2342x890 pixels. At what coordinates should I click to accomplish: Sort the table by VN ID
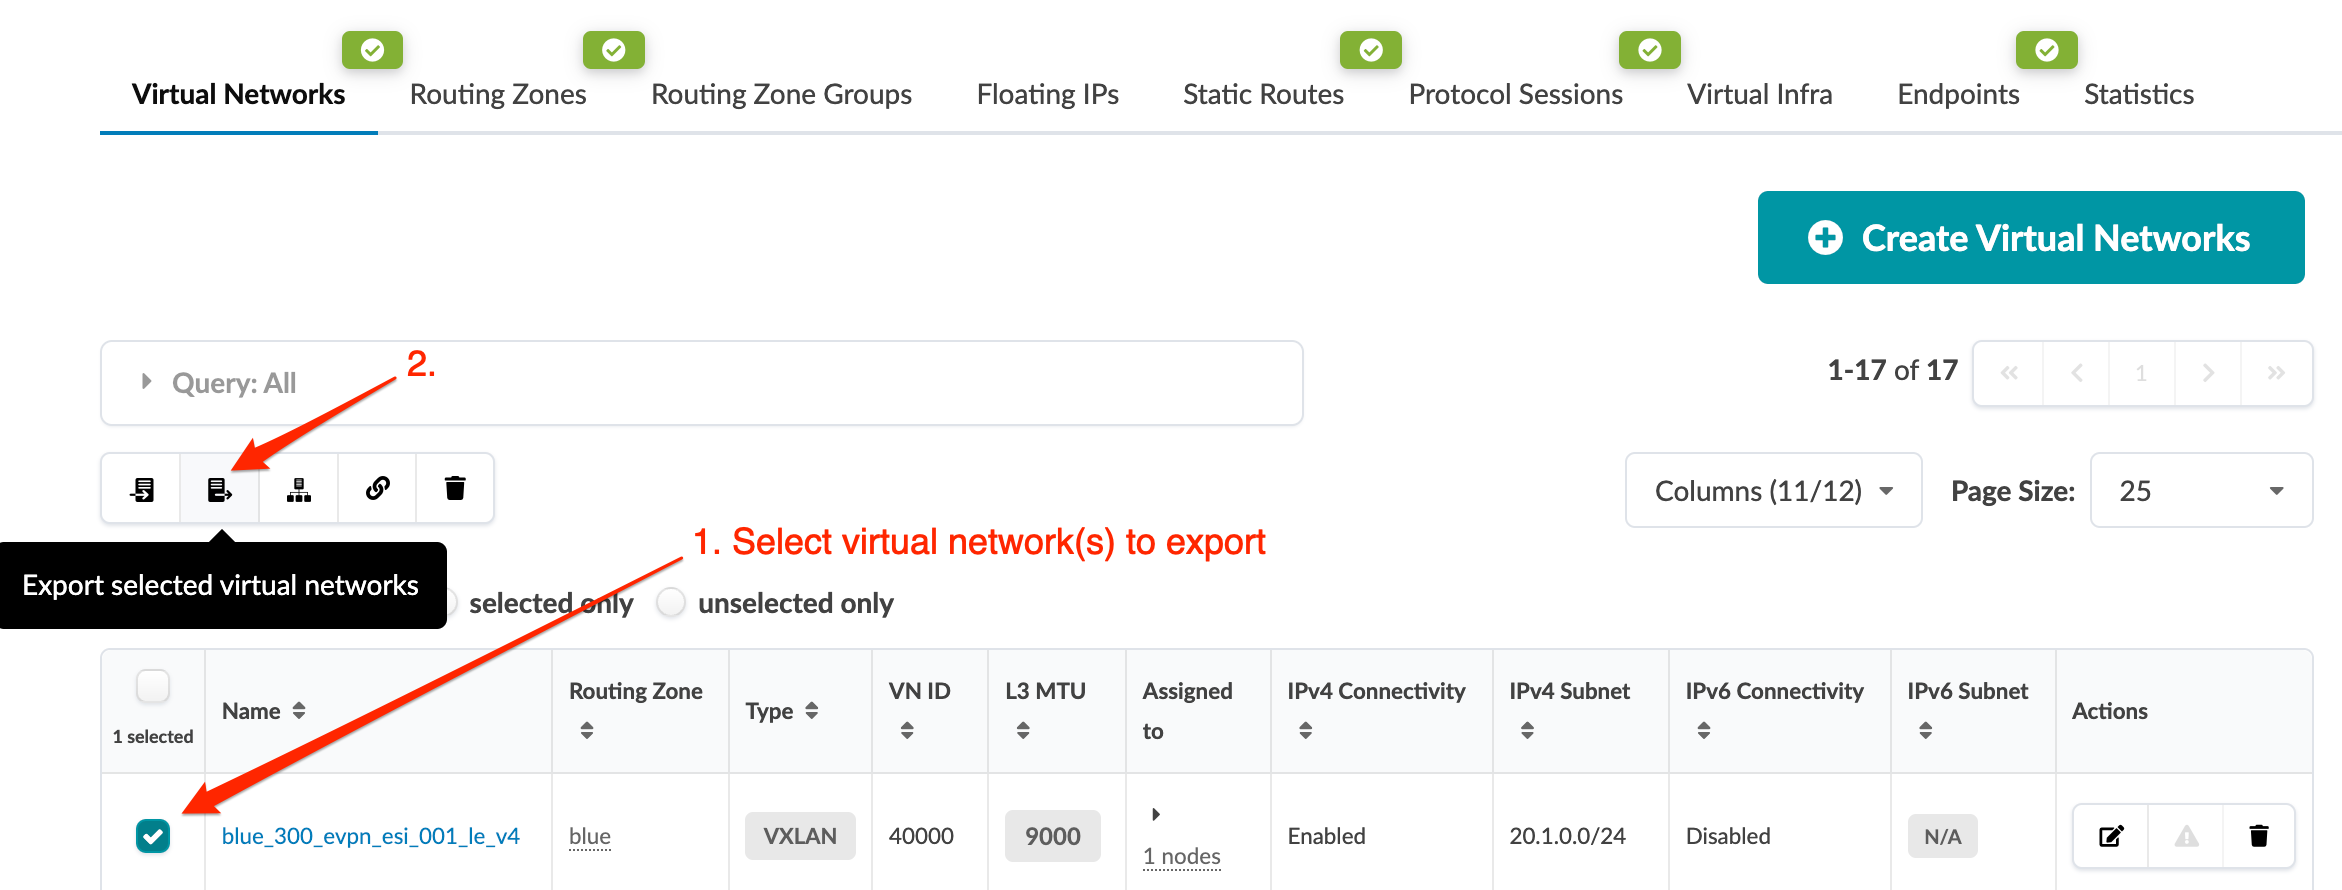pyautogui.click(x=907, y=731)
